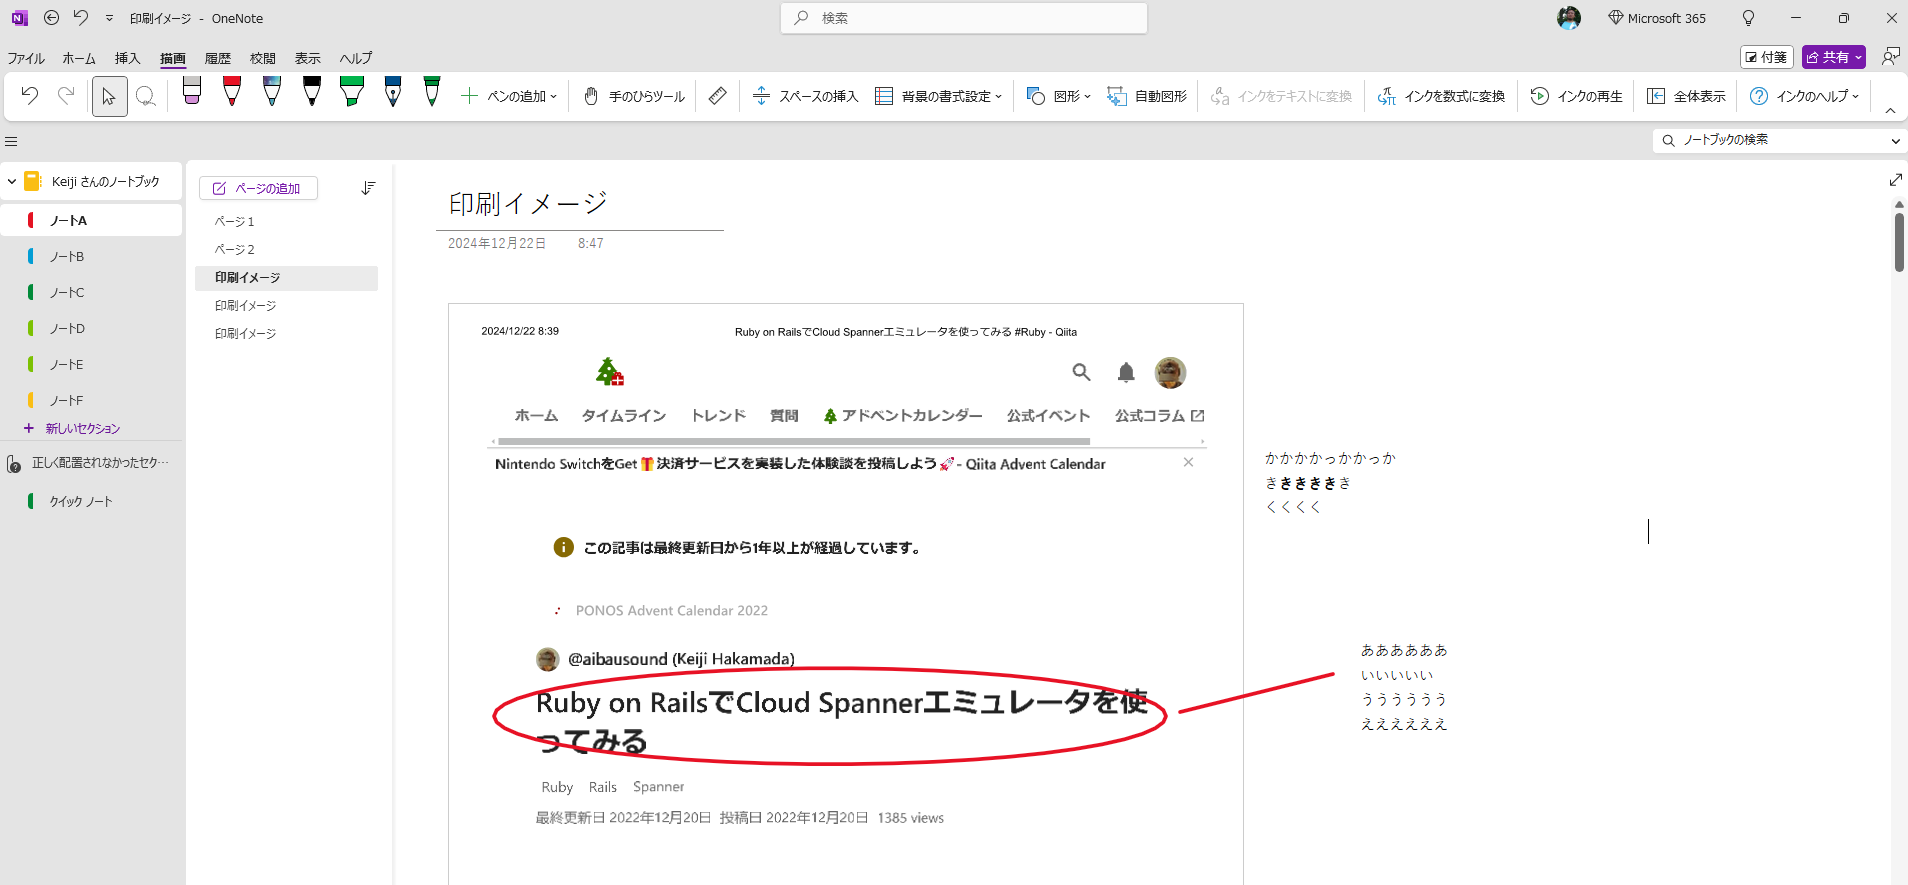This screenshot has height=885, width=1908.
Task: Click the page sort icon
Action: pos(368,188)
